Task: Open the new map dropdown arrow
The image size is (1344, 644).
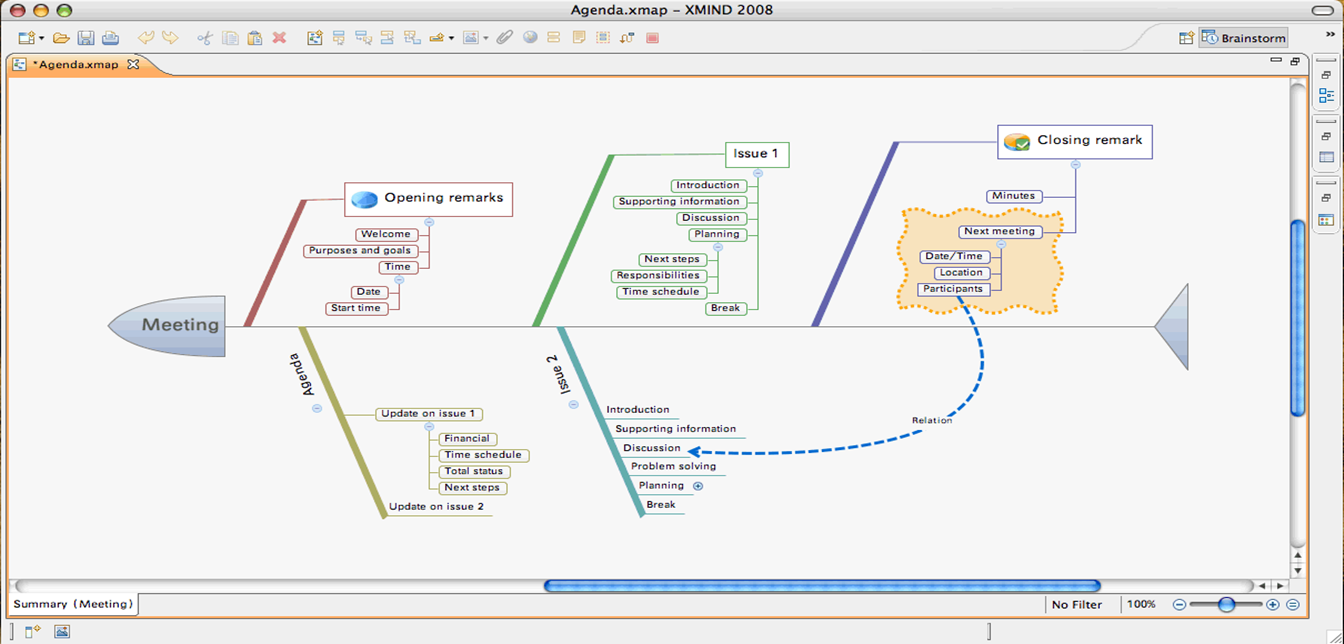Action: pyautogui.click(x=41, y=39)
